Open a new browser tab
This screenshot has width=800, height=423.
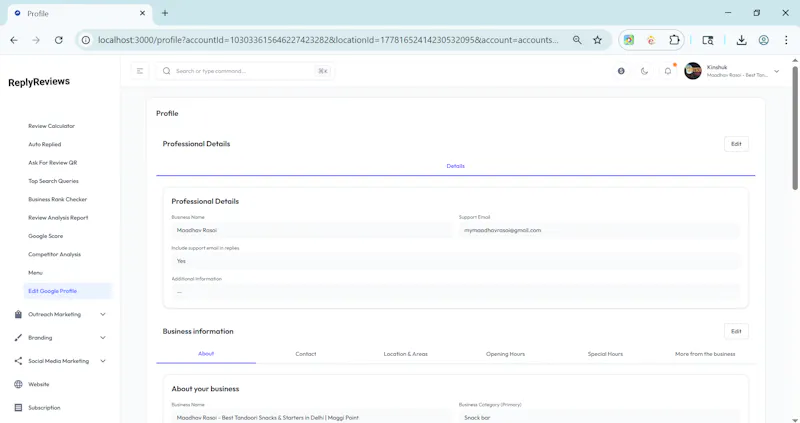click(165, 13)
